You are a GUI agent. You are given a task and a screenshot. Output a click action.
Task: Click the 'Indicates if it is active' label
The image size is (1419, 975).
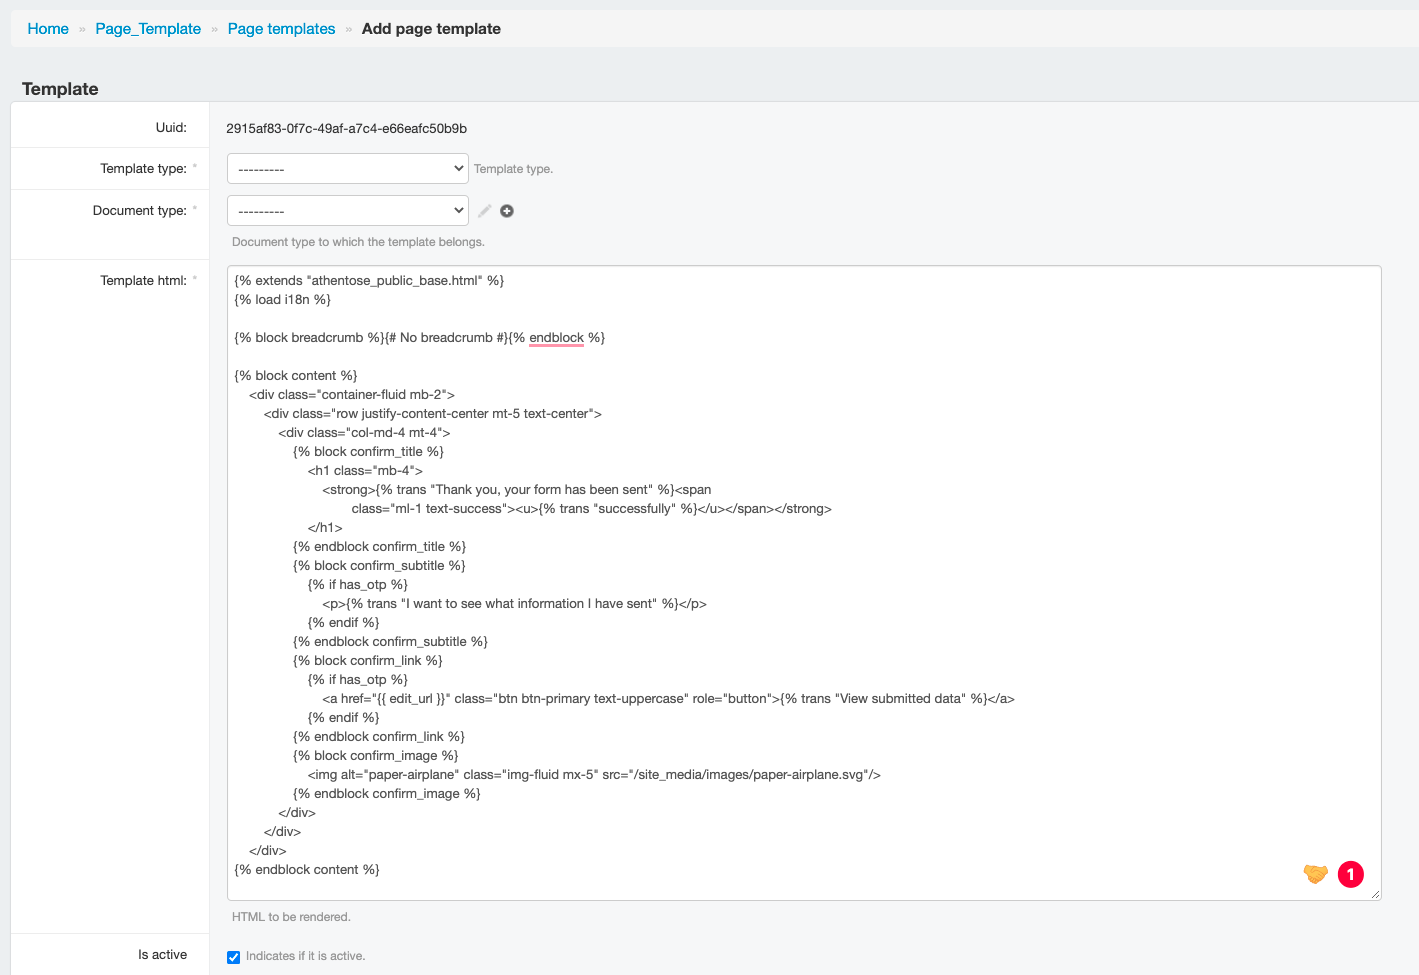tap(305, 956)
